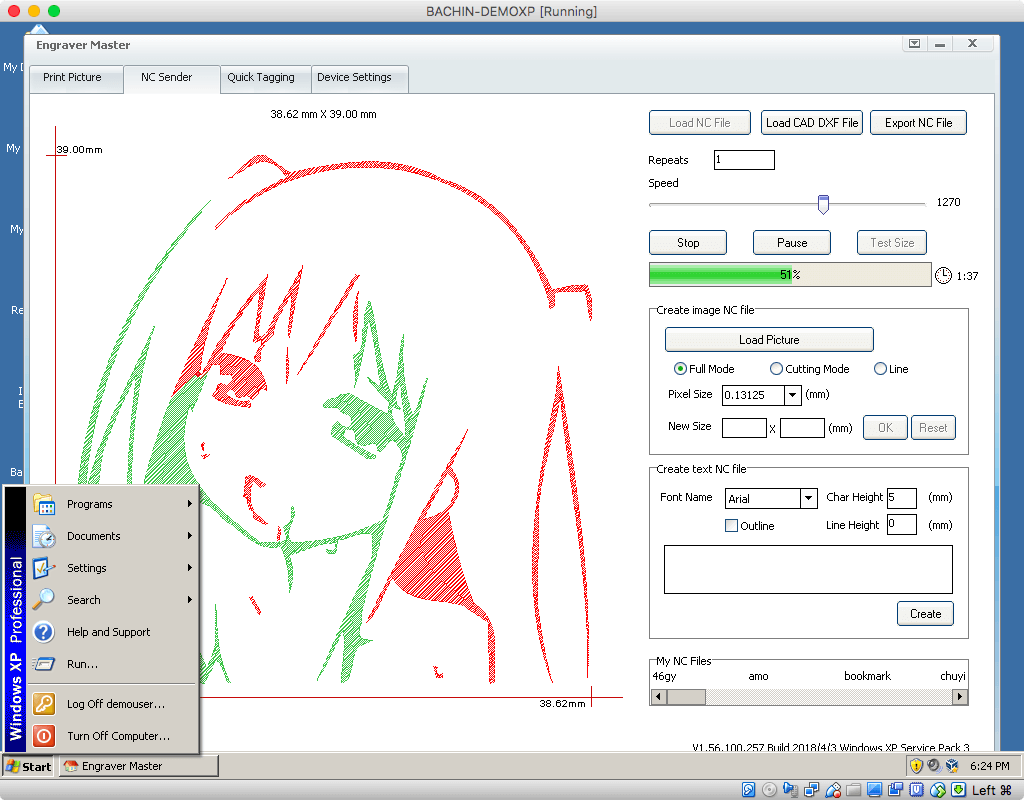
Task: Click the OK button for New Size
Action: (x=885, y=428)
